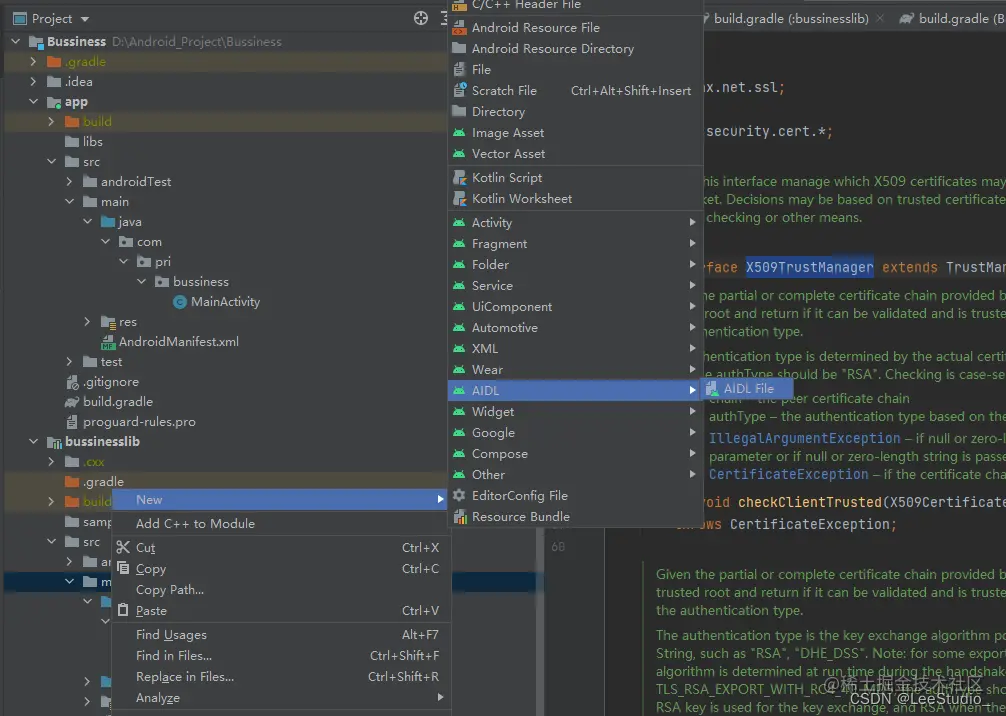The height and width of the screenshot is (716, 1006).
Task: Click the locate/select opened file target icon
Action: pyautogui.click(x=421, y=19)
